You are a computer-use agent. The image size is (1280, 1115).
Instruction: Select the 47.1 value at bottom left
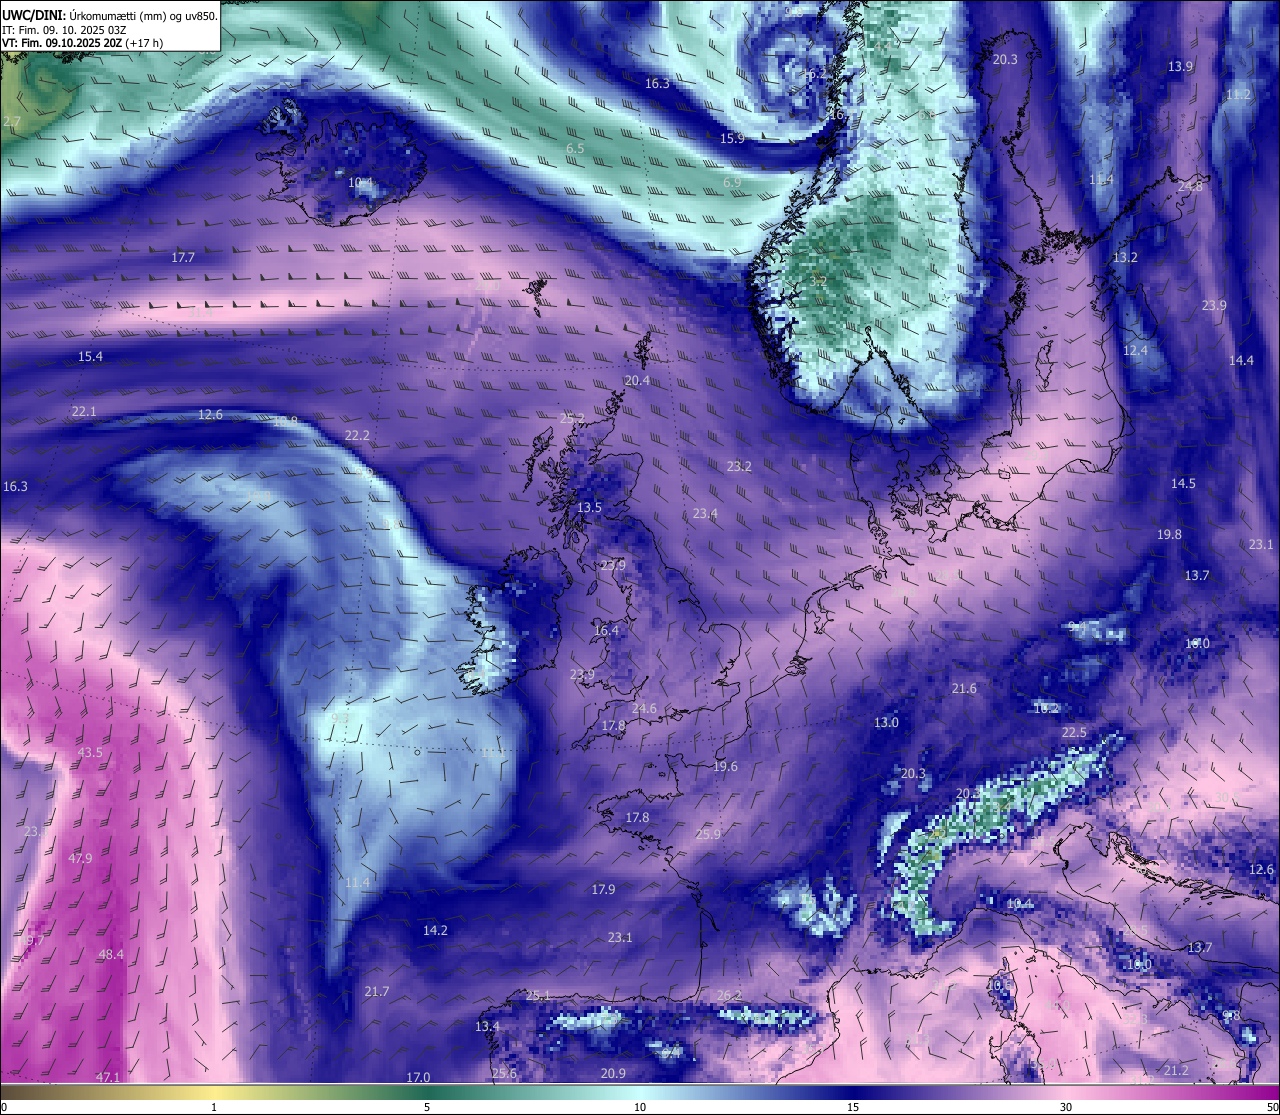(x=108, y=1076)
